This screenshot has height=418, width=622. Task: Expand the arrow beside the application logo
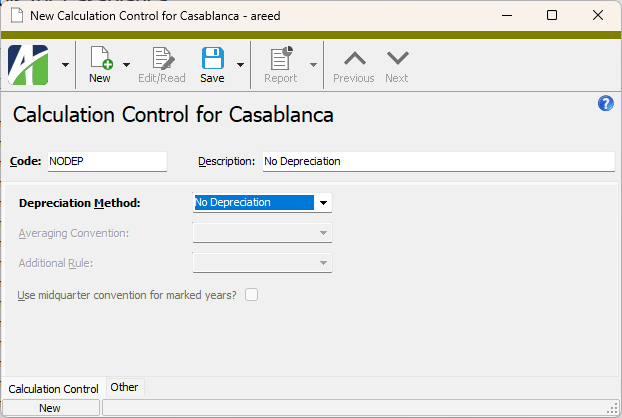tap(65, 65)
